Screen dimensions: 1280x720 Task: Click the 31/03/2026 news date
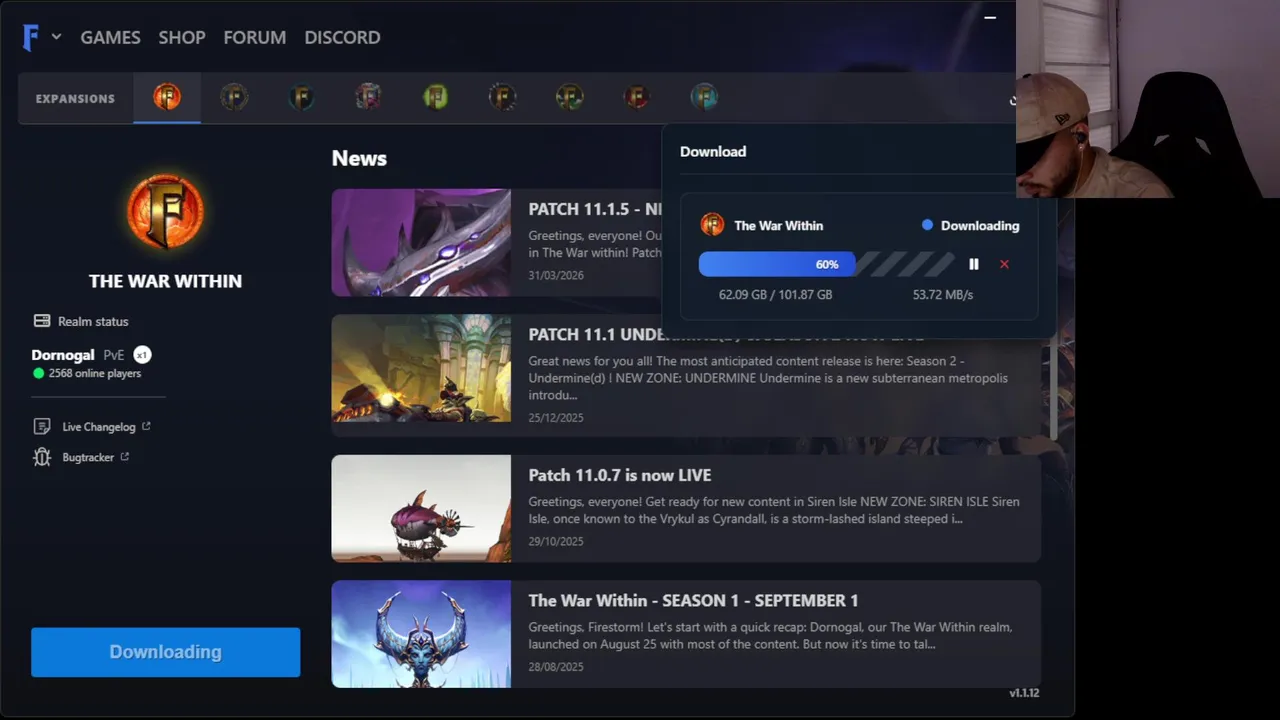point(556,275)
